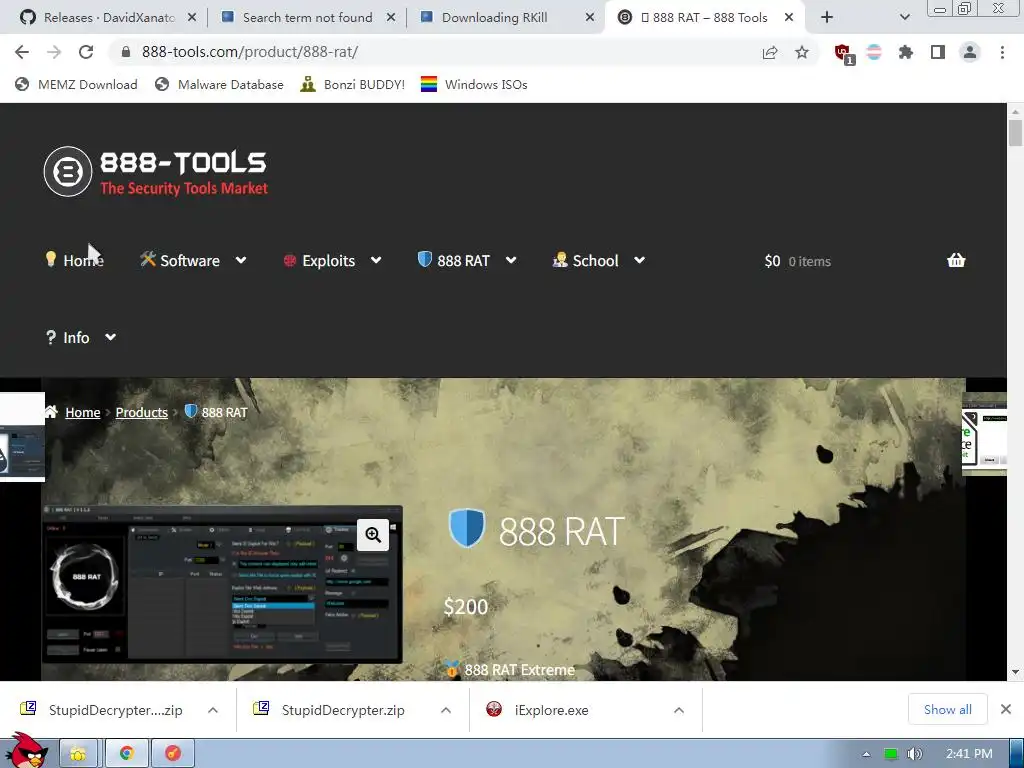
Task: Open the 888 RAT product screenshot thumbnail
Action: click(222, 584)
